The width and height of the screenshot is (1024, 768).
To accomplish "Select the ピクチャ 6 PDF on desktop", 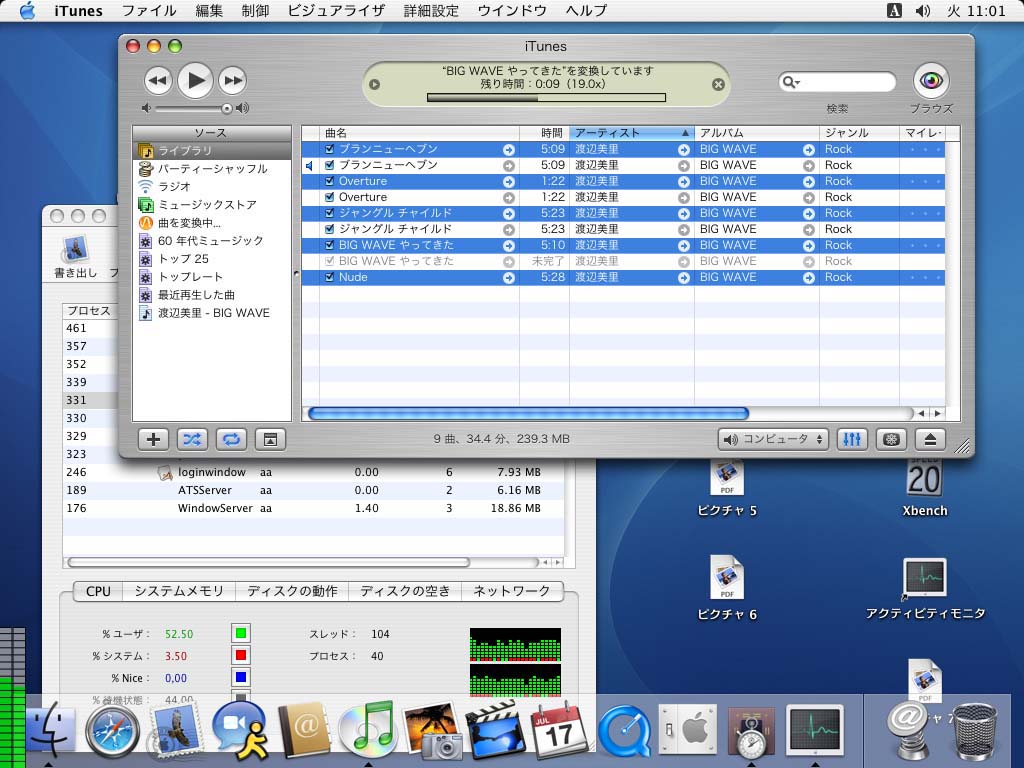I will pos(727,577).
